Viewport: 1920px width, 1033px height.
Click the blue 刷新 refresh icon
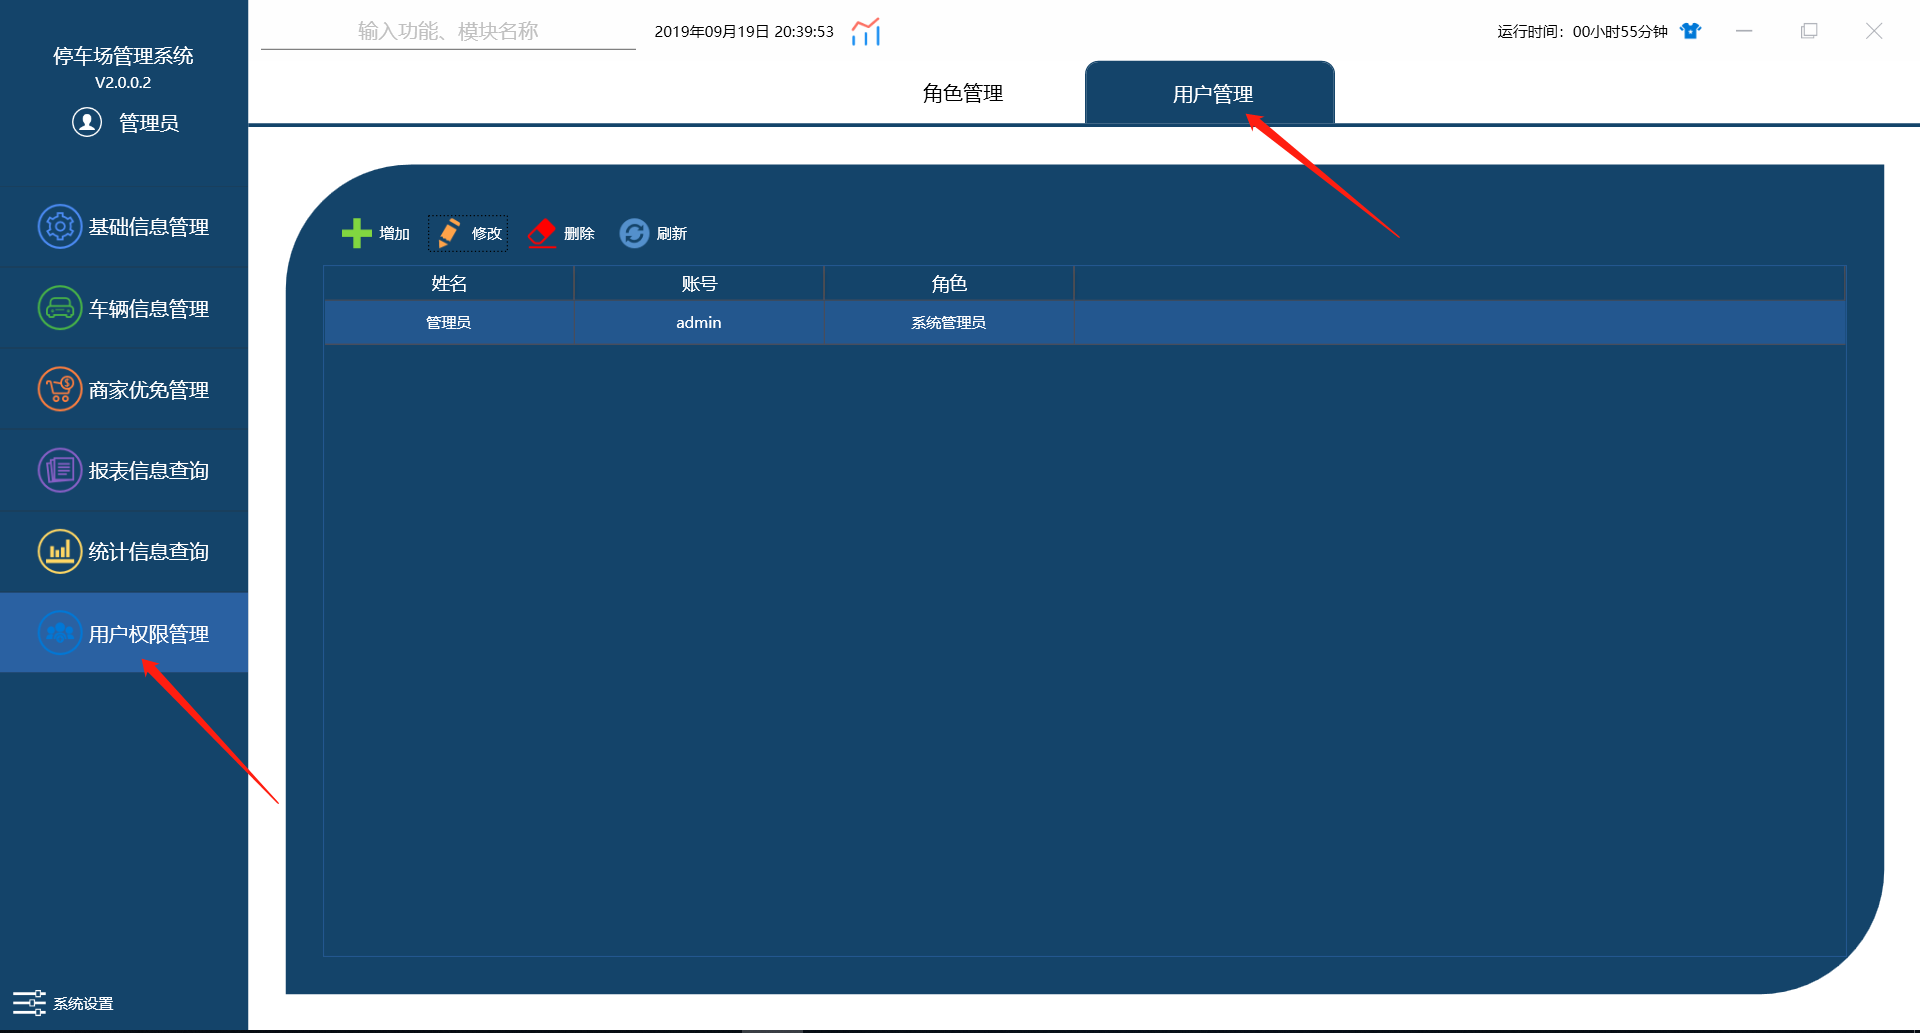[634, 233]
